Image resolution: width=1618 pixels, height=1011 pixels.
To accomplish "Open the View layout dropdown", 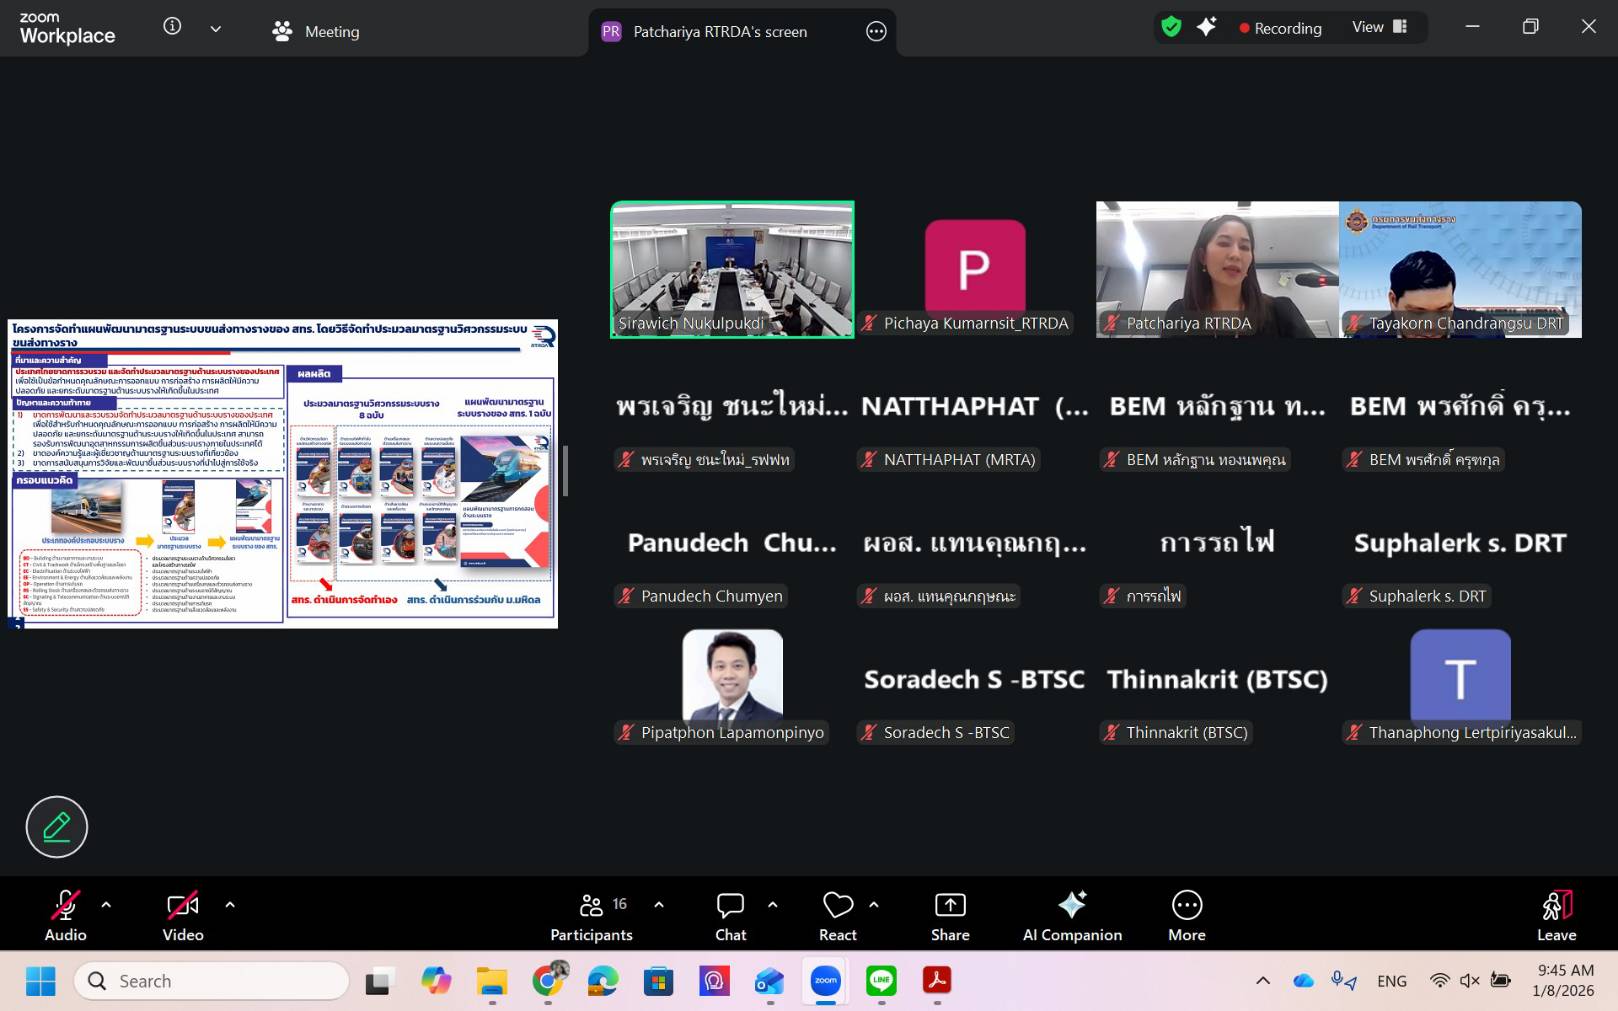I will pyautogui.click(x=1380, y=28).
